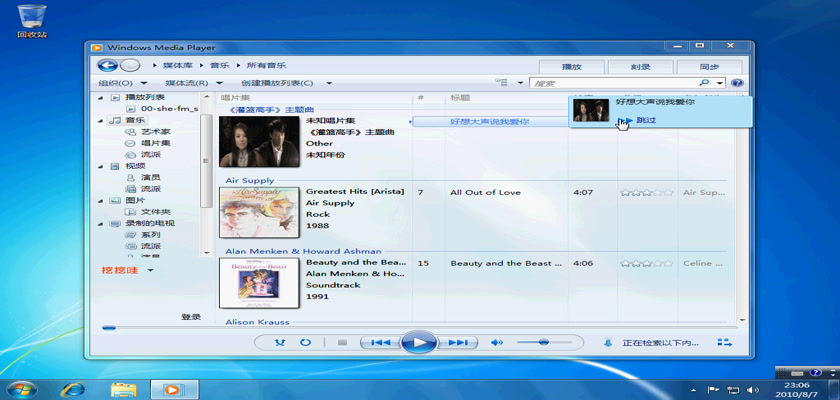Open the Help icon beside the search box
Screen dimensions: 840x400
coord(737,83)
